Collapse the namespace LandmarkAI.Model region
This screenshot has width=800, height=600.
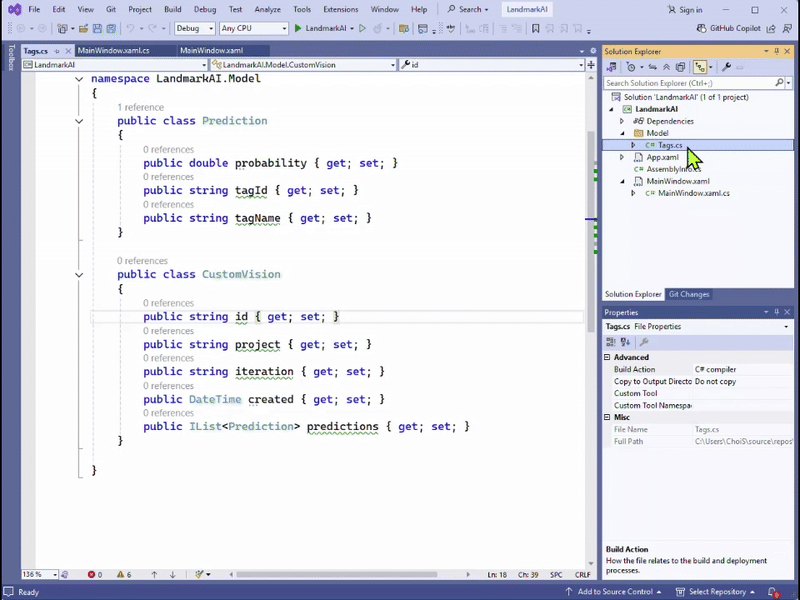pos(79,79)
